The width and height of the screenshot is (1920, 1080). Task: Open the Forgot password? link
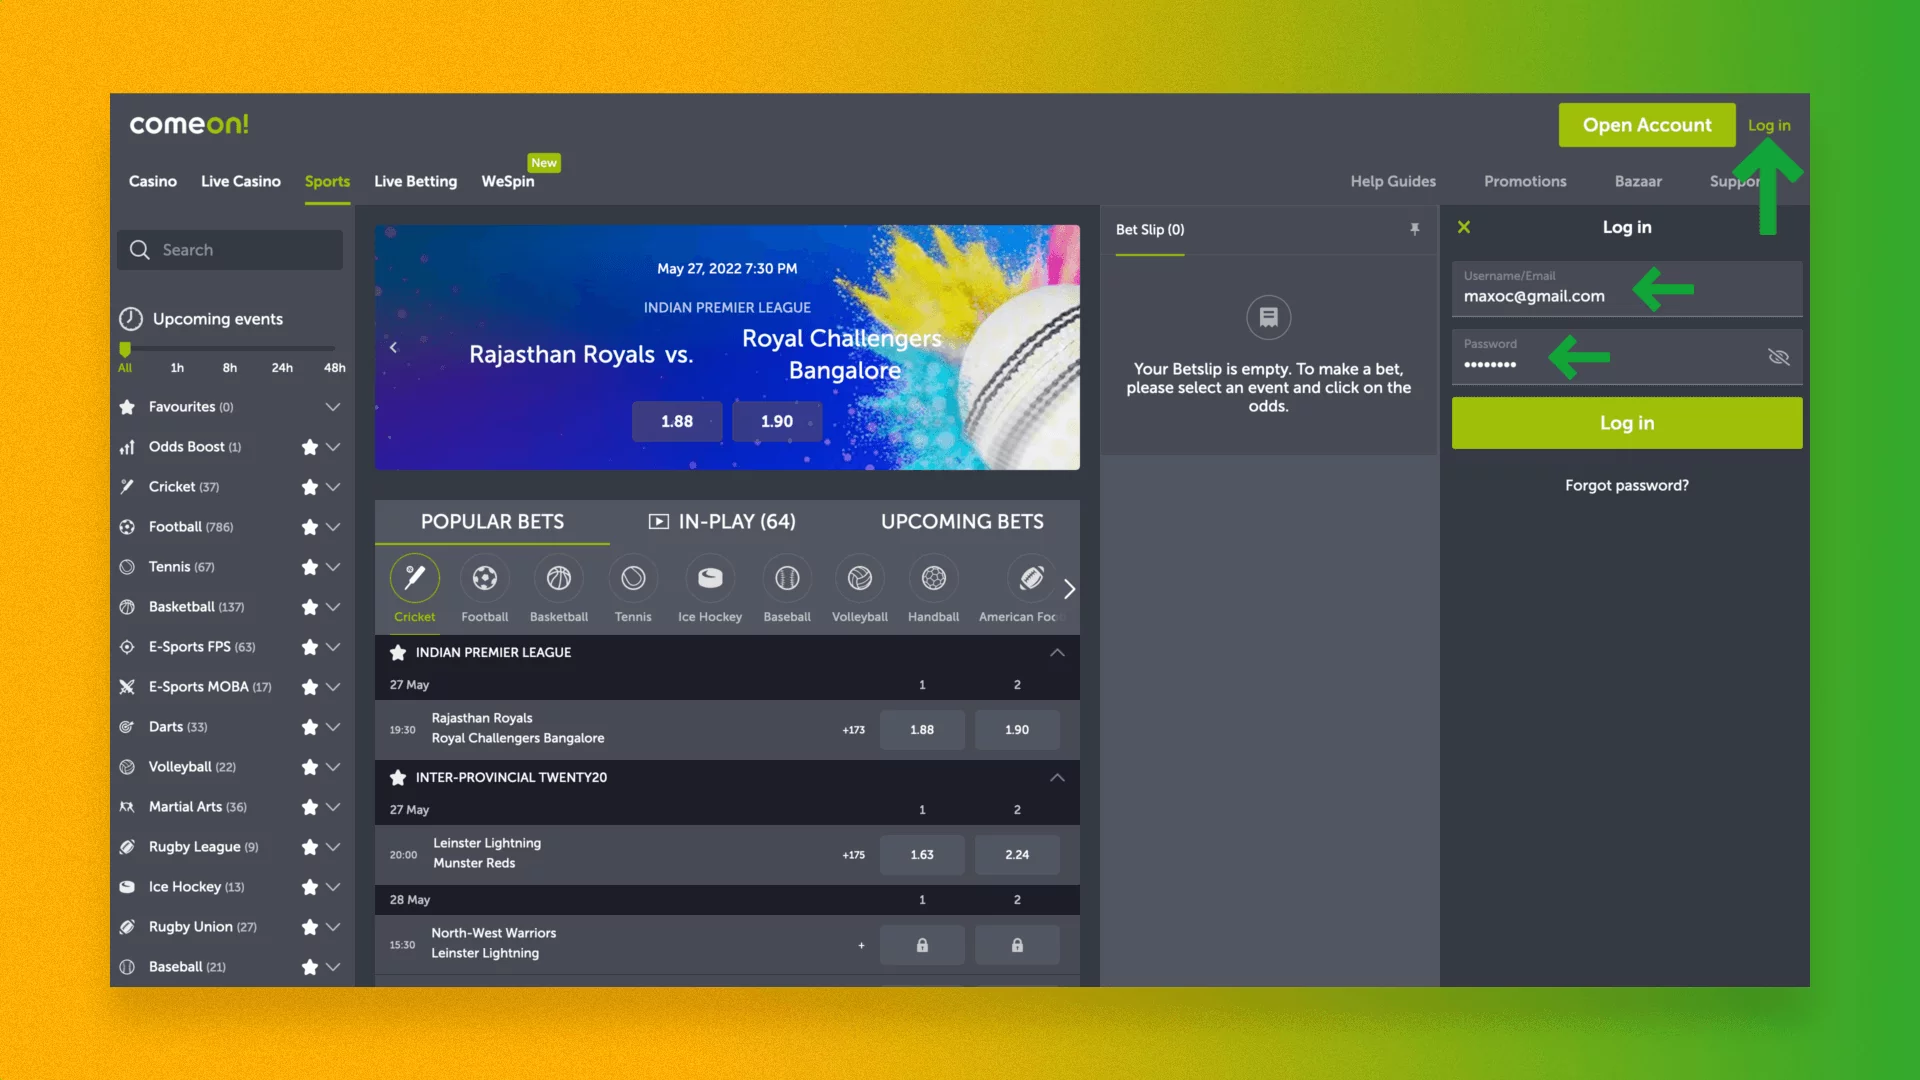pyautogui.click(x=1627, y=485)
